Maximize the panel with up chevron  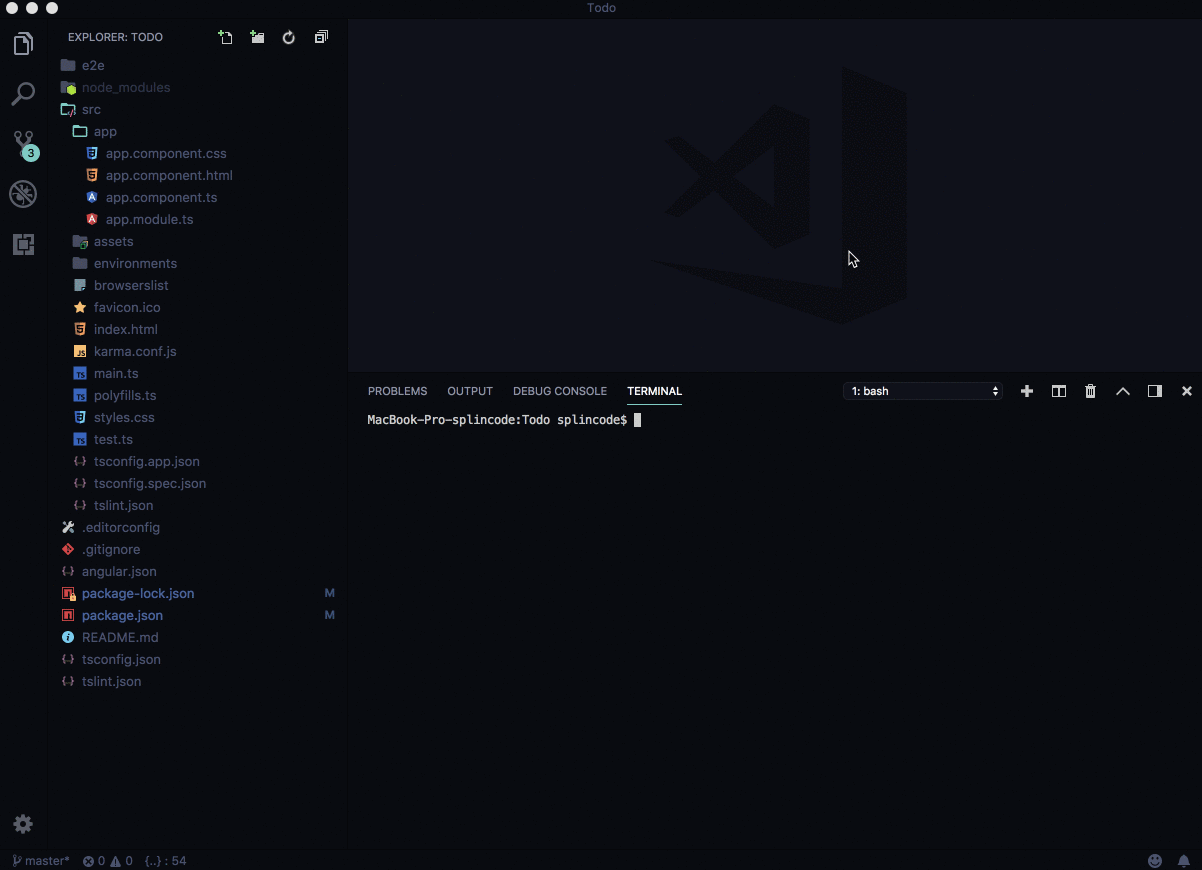pos(1123,391)
